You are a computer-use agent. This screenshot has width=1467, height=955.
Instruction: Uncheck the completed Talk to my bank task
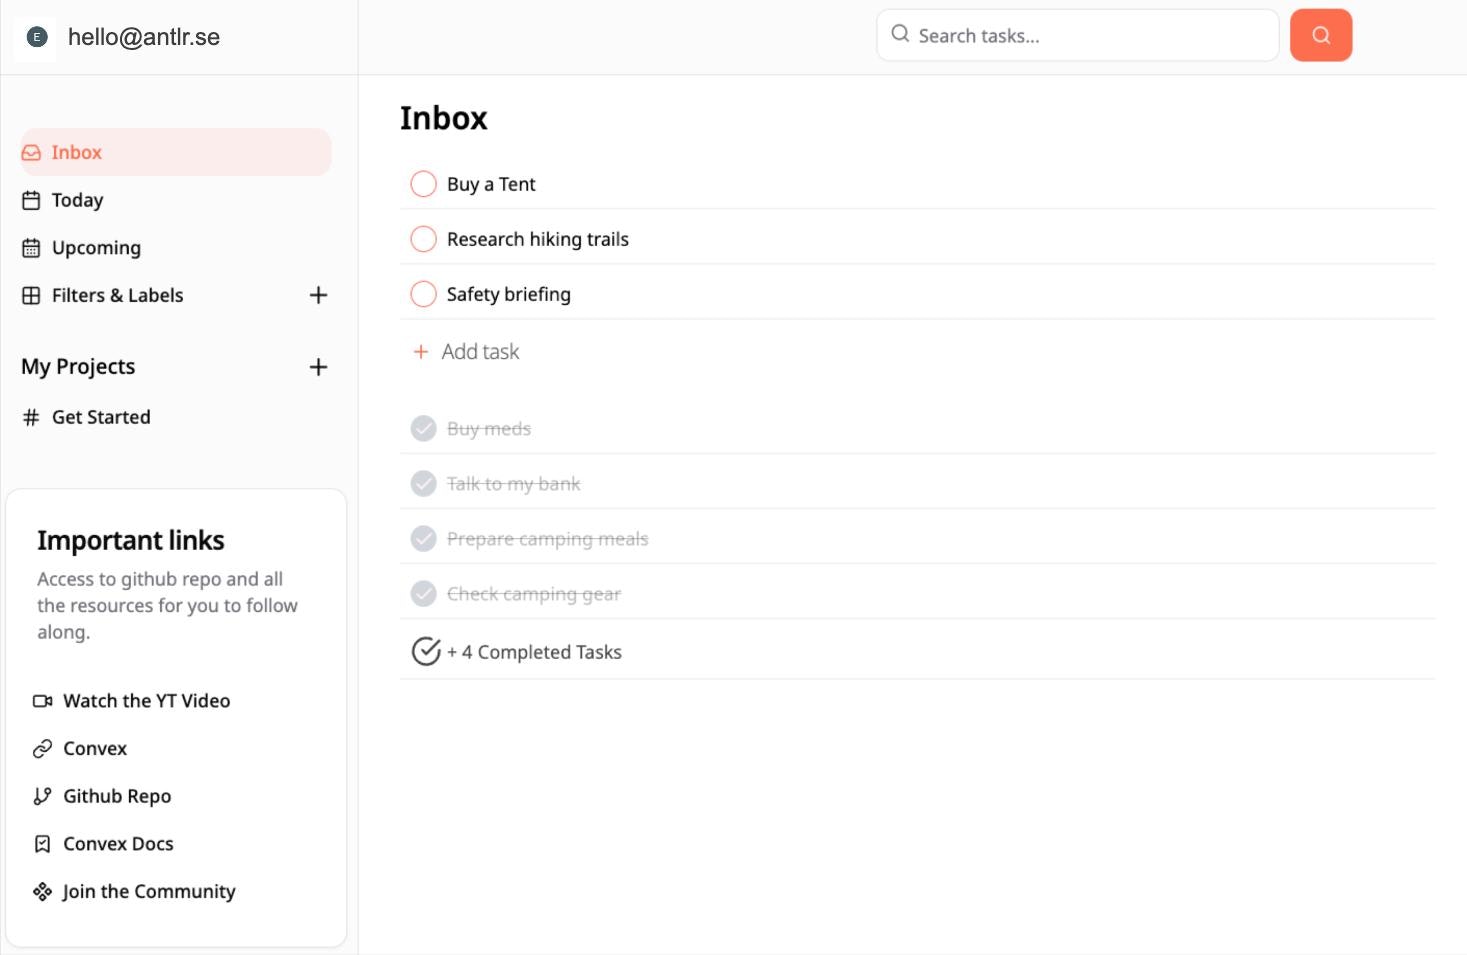tap(424, 484)
